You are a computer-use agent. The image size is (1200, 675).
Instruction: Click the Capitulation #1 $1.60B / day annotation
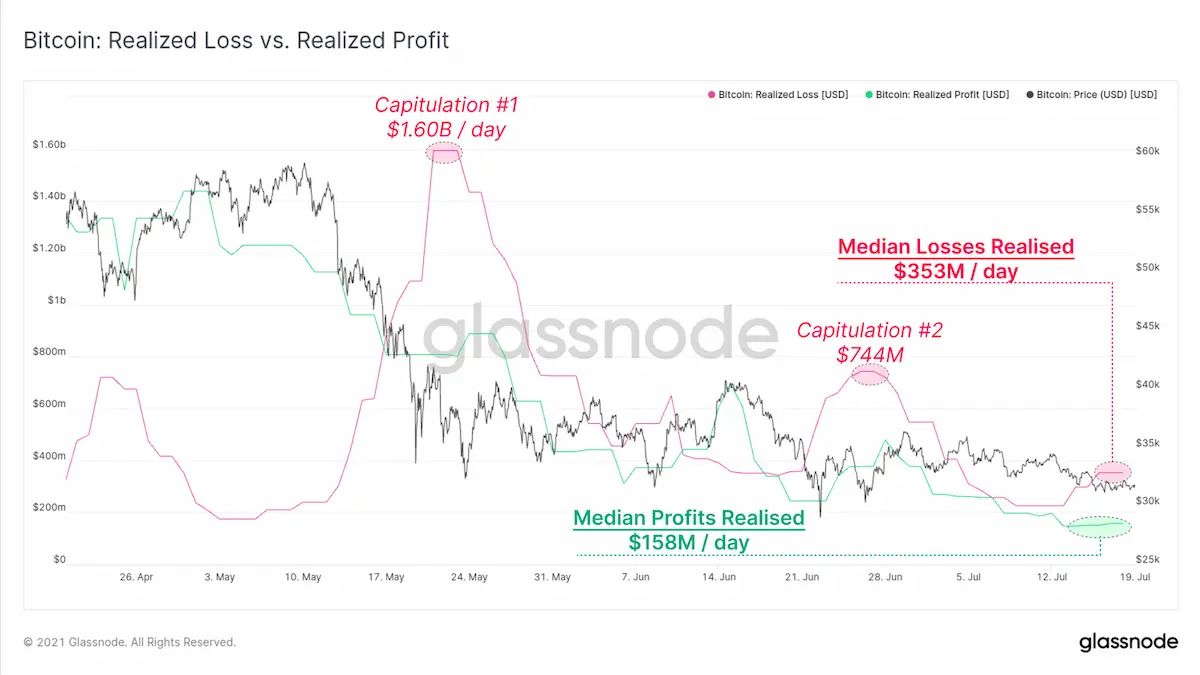pyautogui.click(x=447, y=116)
